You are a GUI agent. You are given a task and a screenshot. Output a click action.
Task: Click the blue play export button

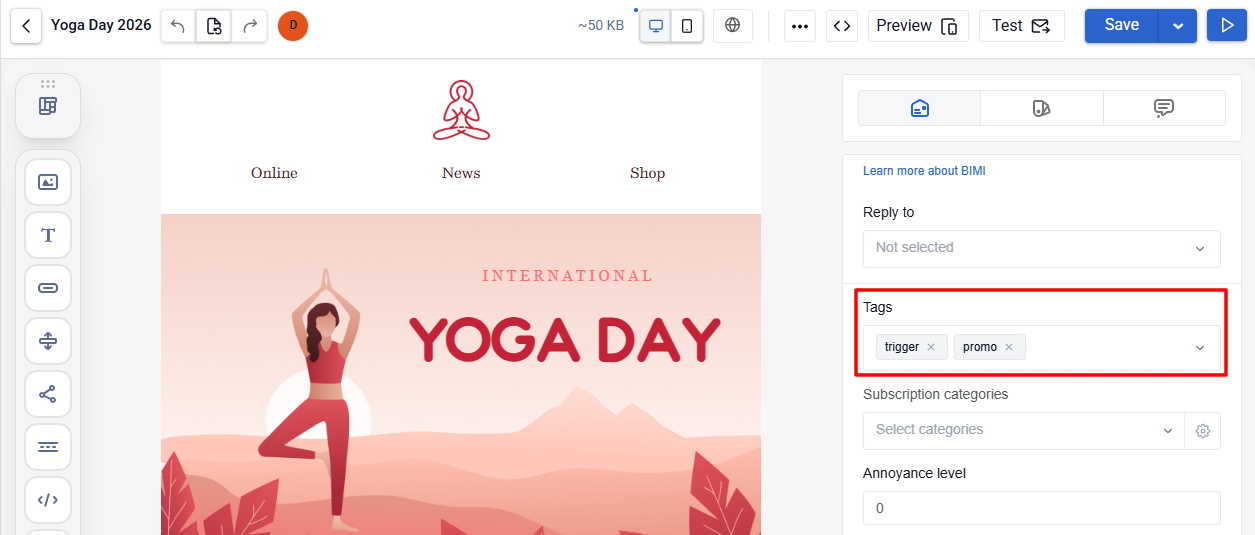1227,26
